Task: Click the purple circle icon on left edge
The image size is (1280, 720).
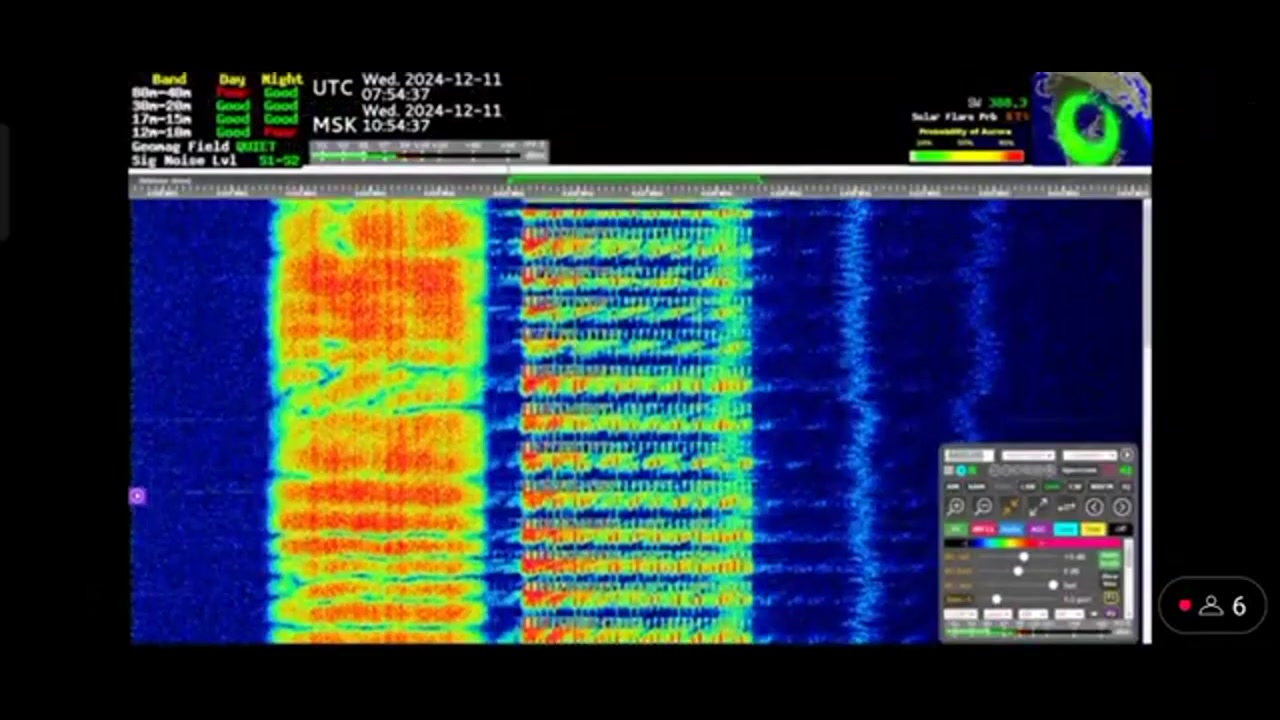Action: click(138, 496)
